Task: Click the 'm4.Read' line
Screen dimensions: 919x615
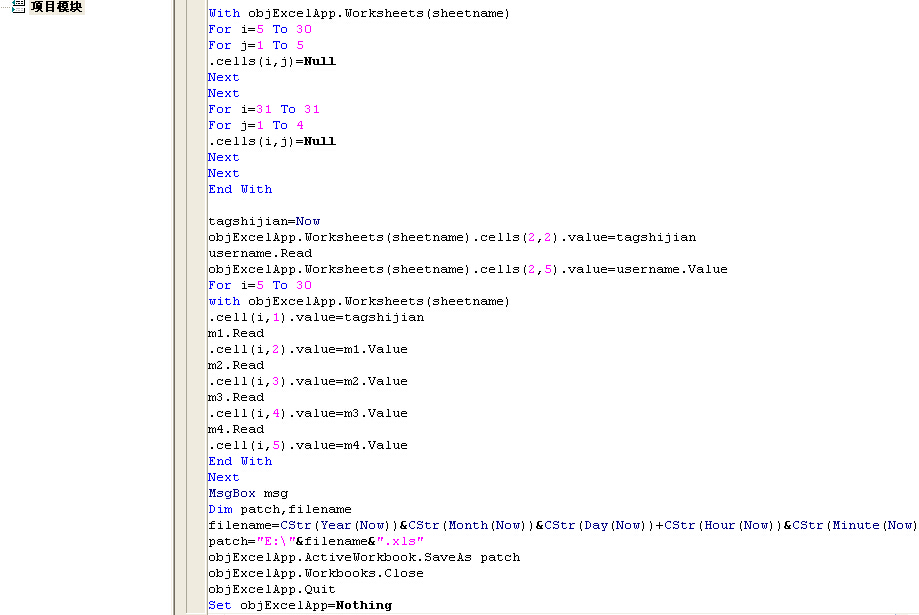Action: tap(236, 429)
